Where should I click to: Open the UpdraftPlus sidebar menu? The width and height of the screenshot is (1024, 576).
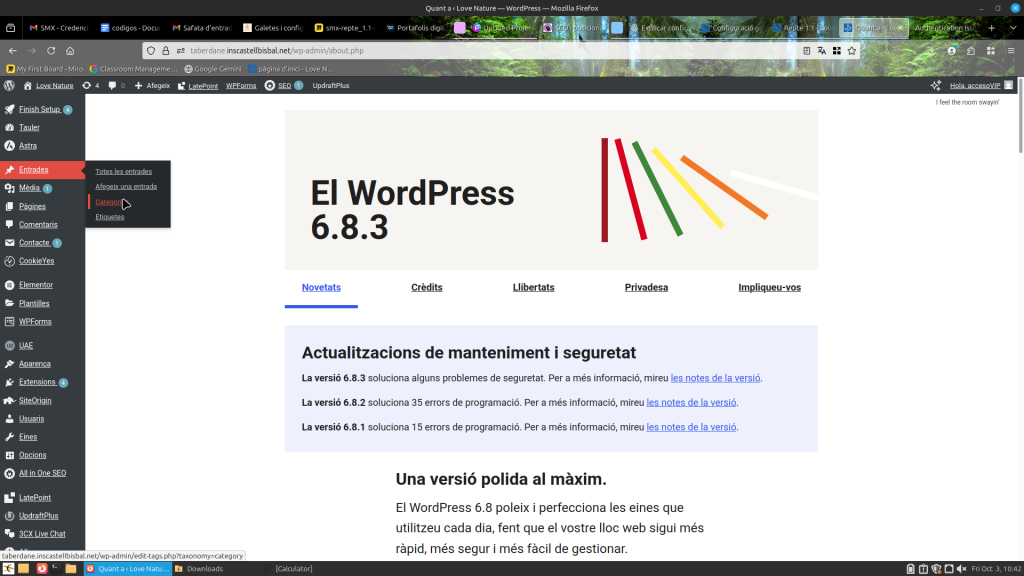tap(38, 516)
